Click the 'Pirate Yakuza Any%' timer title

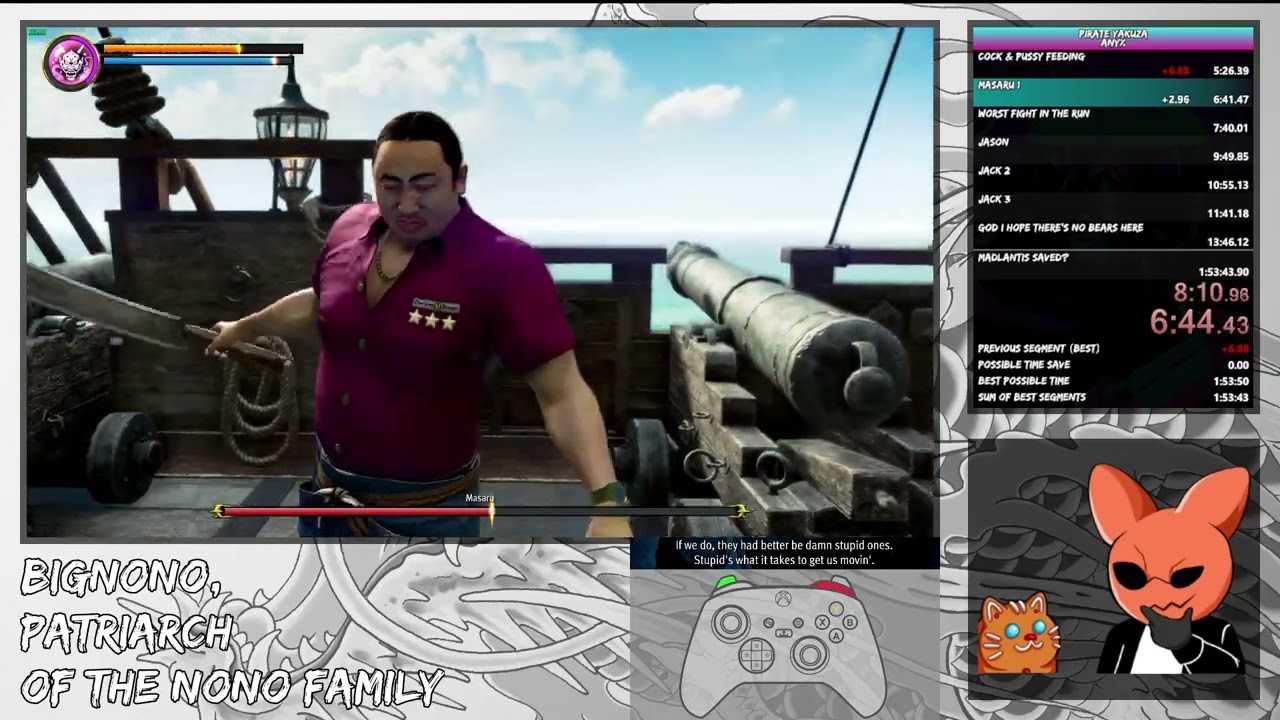1113,38
